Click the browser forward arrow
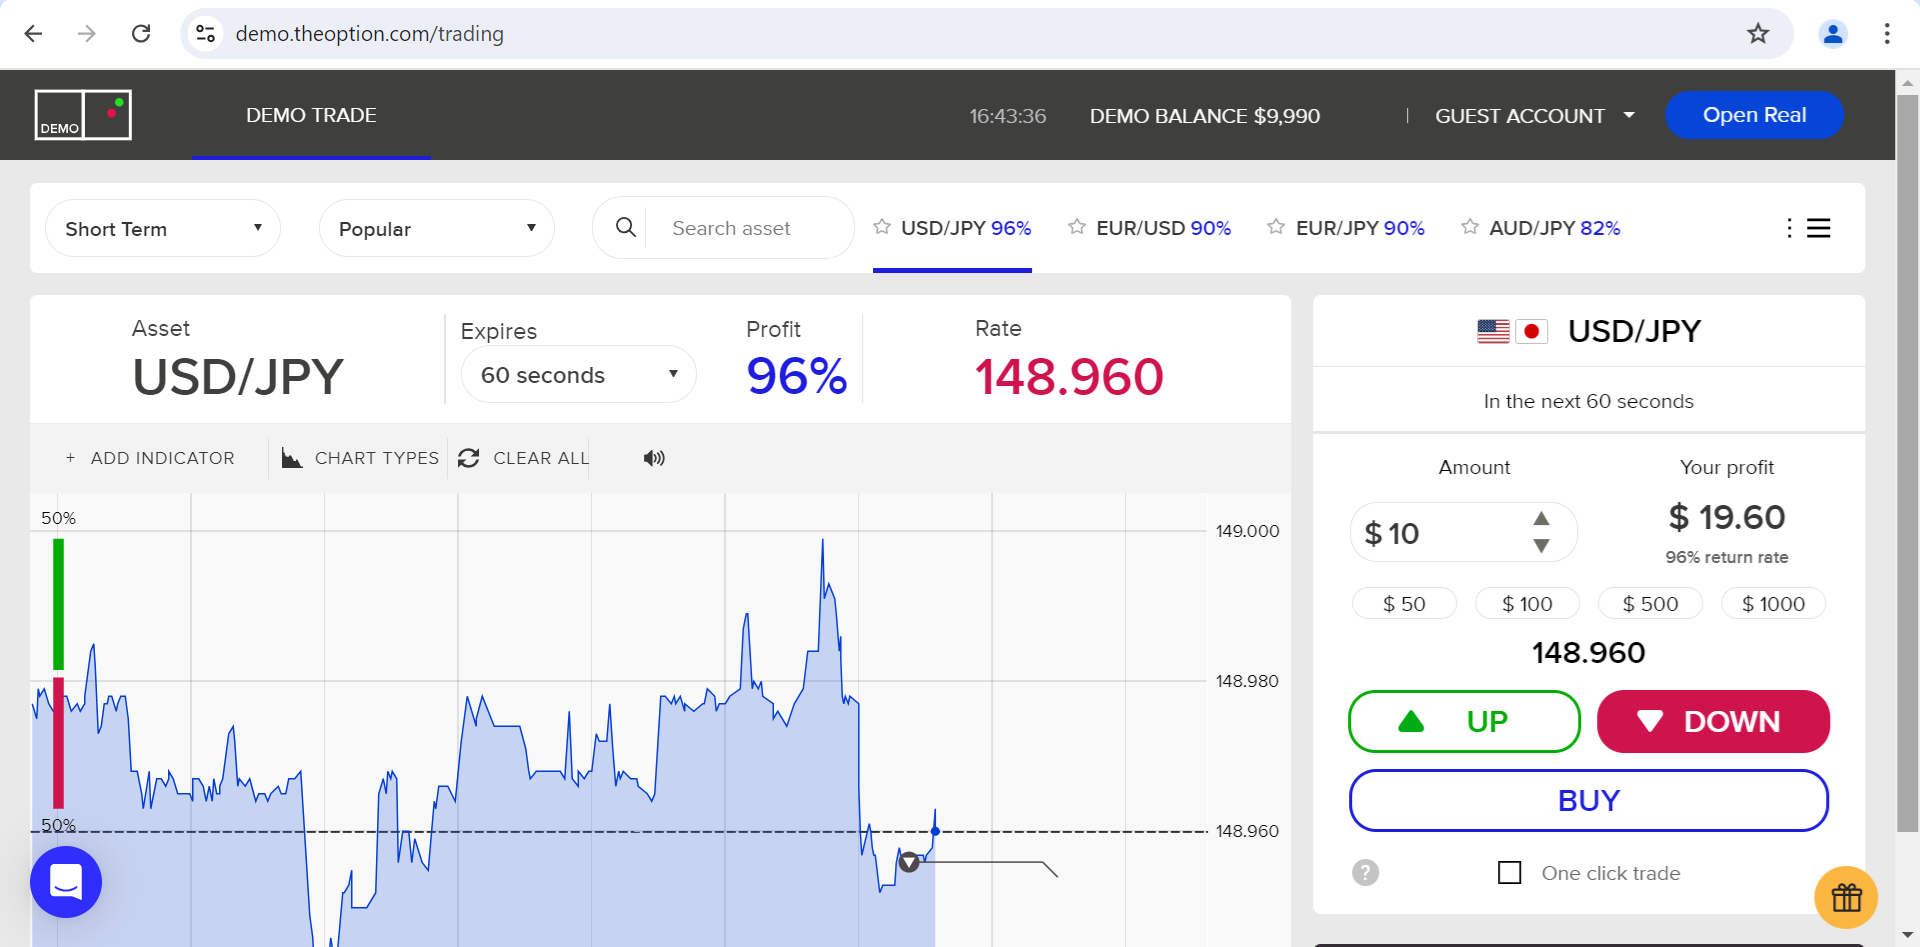1920x947 pixels. pyautogui.click(x=87, y=34)
